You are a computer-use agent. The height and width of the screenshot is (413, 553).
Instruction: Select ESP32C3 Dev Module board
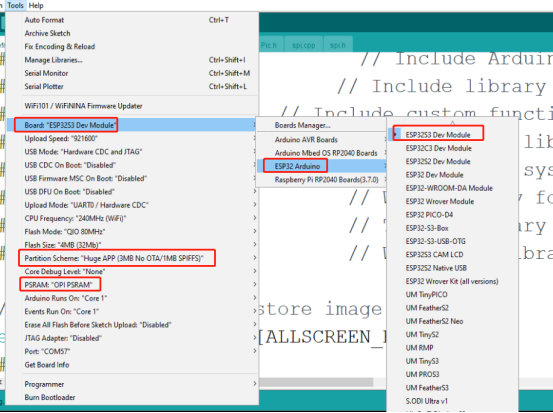(x=453, y=148)
